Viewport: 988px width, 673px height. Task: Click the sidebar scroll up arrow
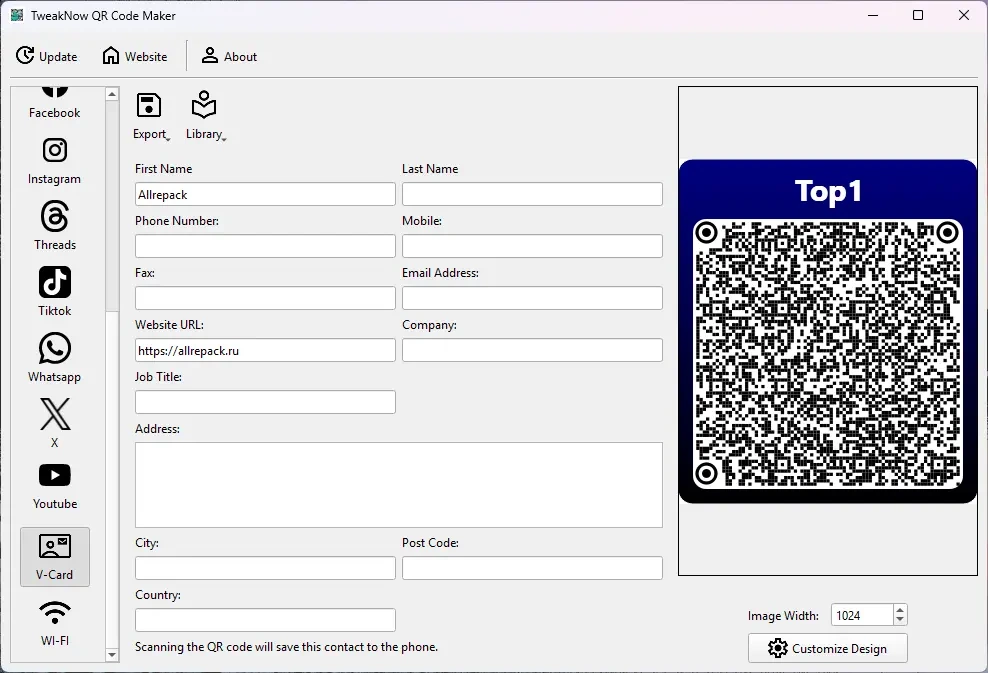(x=112, y=94)
